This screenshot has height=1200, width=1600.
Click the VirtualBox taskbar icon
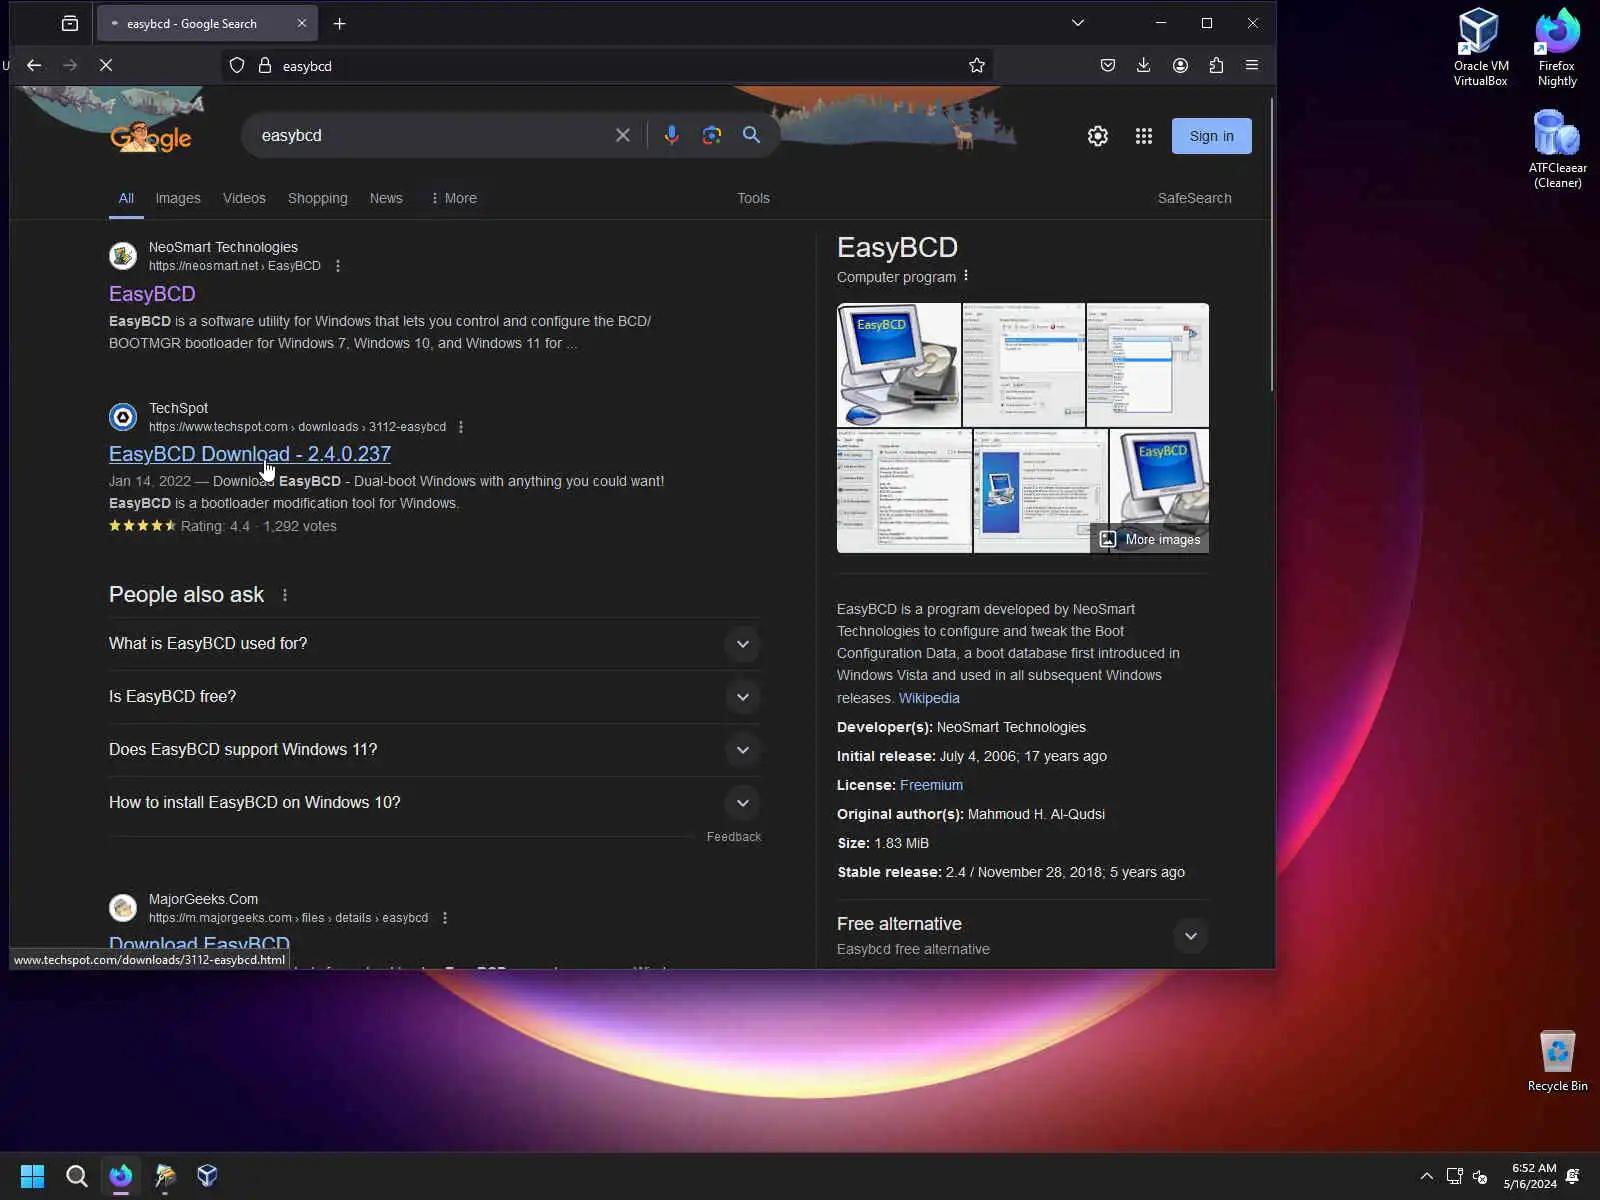click(207, 1176)
